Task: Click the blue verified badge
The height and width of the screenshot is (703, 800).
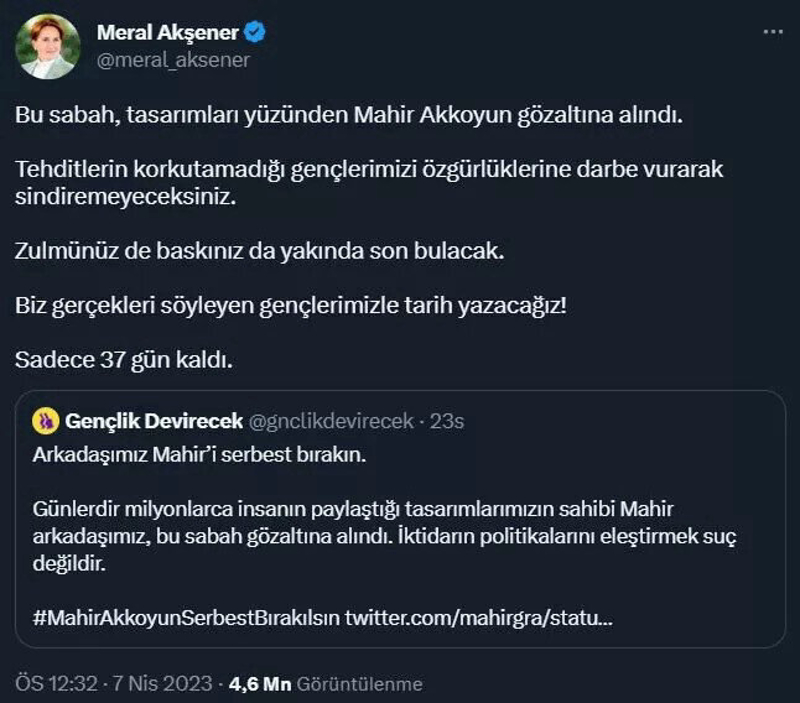Action: point(256,33)
